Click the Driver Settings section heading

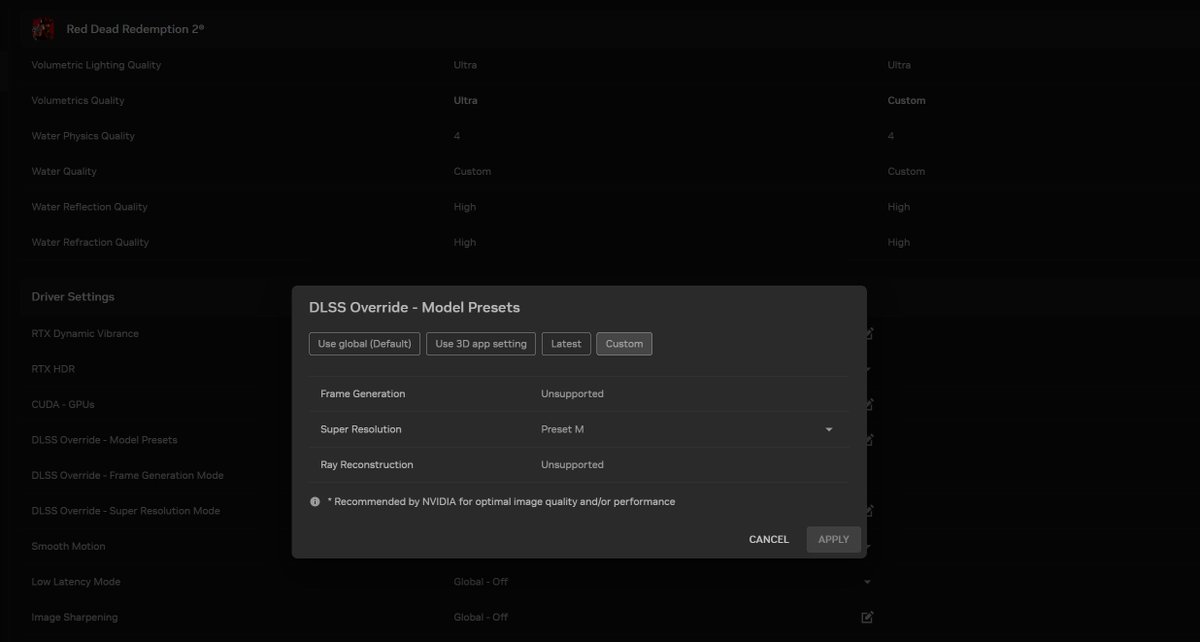(x=73, y=297)
